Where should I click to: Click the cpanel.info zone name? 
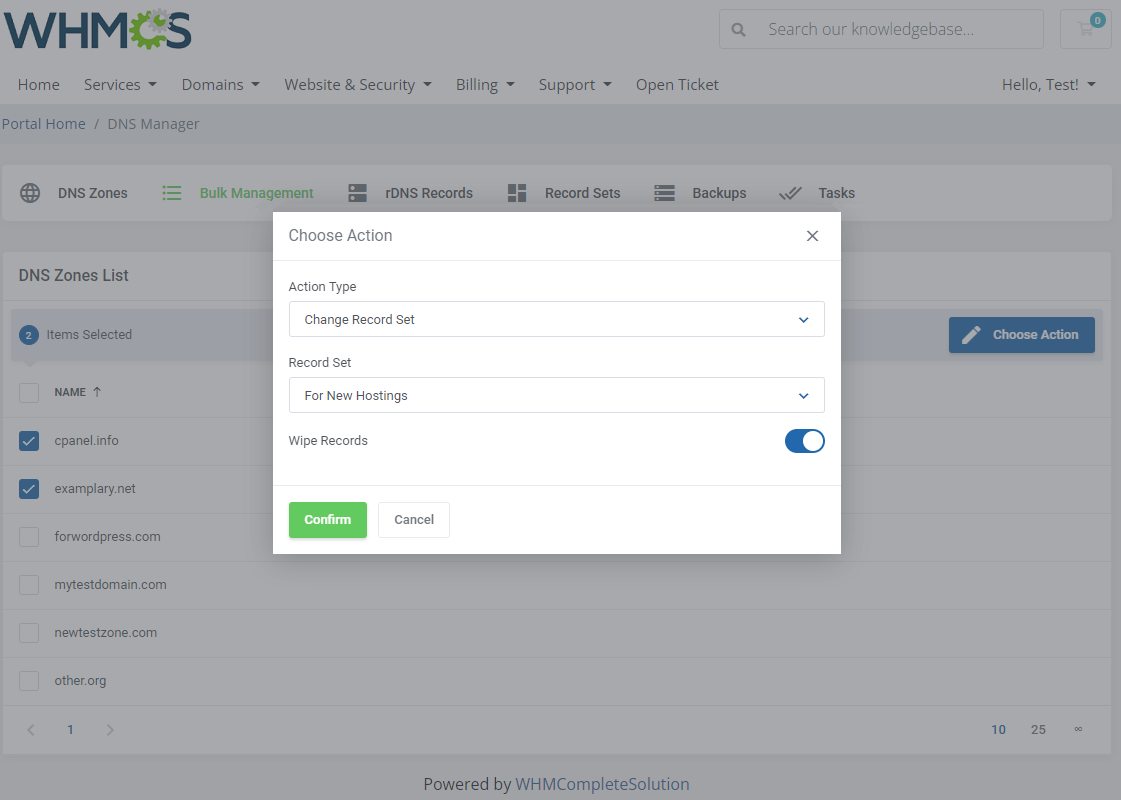87,441
